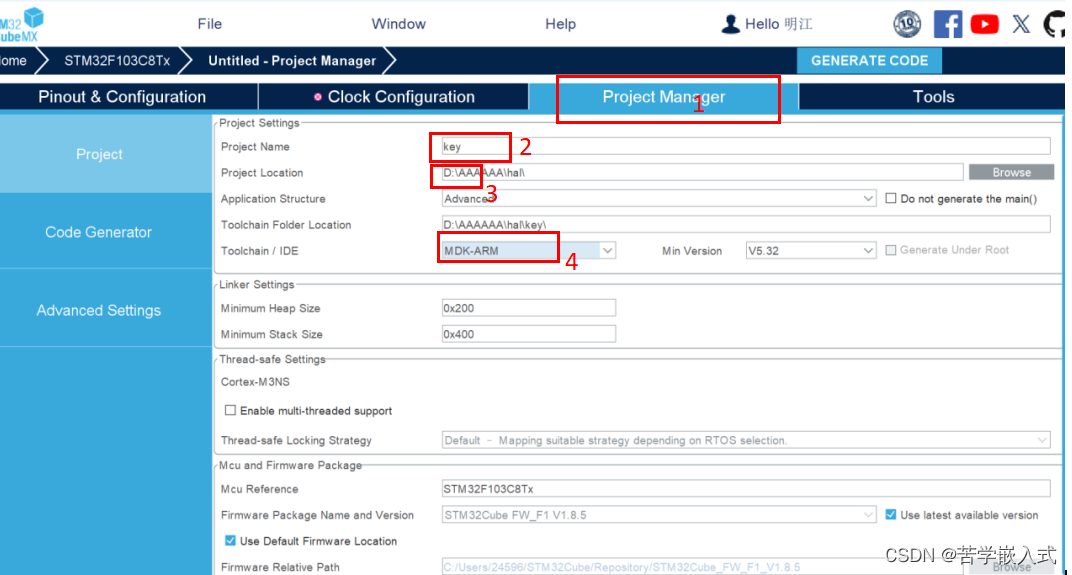Open the GitHub icon at far right

pyautogui.click(x=1054, y=24)
